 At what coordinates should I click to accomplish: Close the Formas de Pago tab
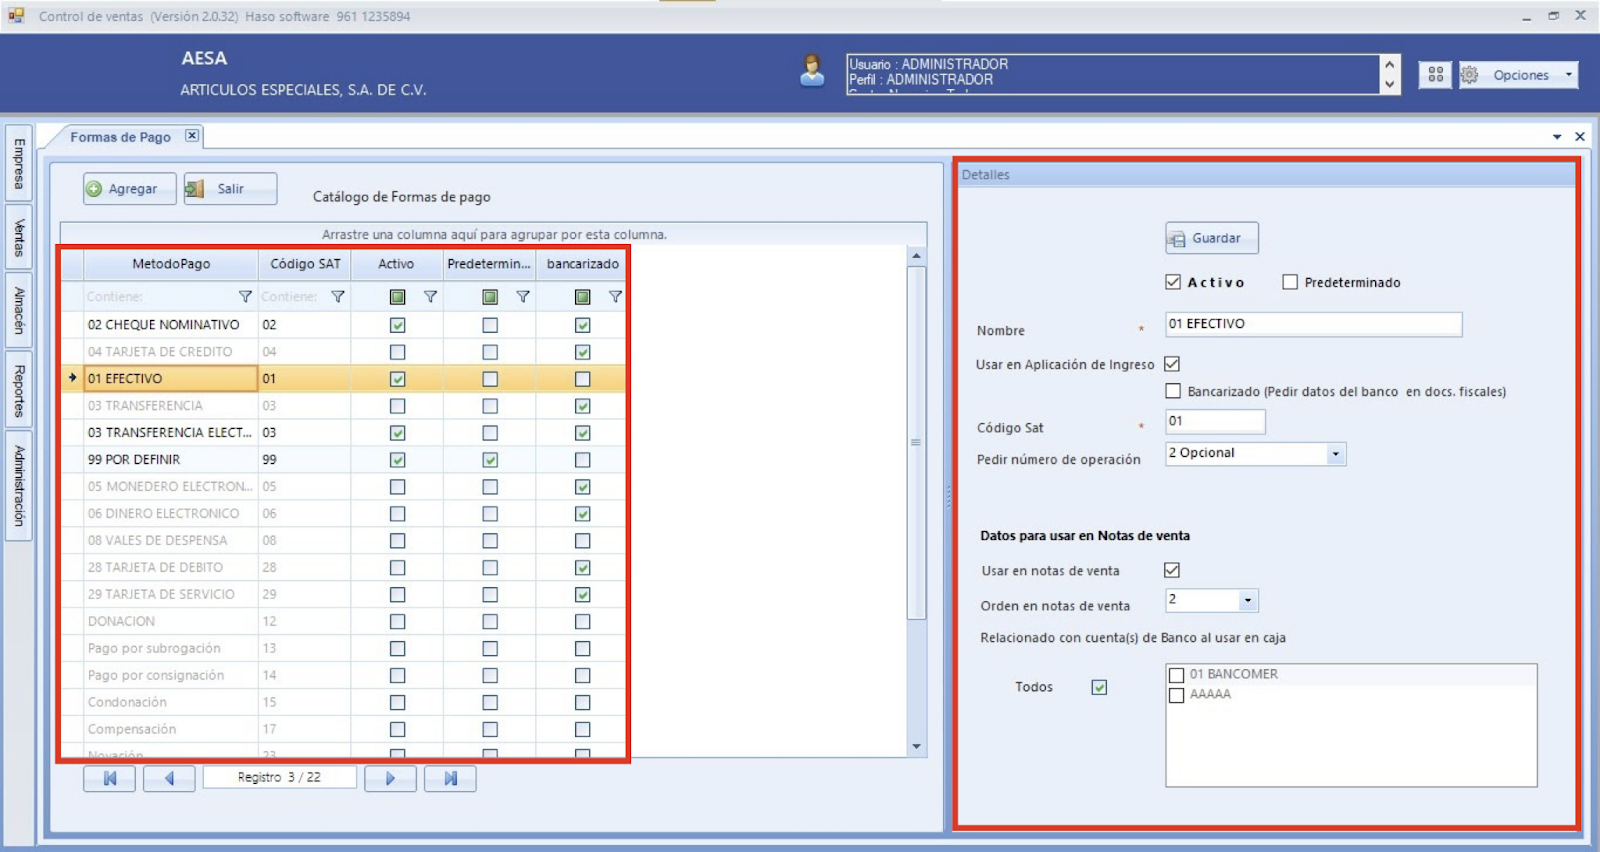tap(192, 136)
